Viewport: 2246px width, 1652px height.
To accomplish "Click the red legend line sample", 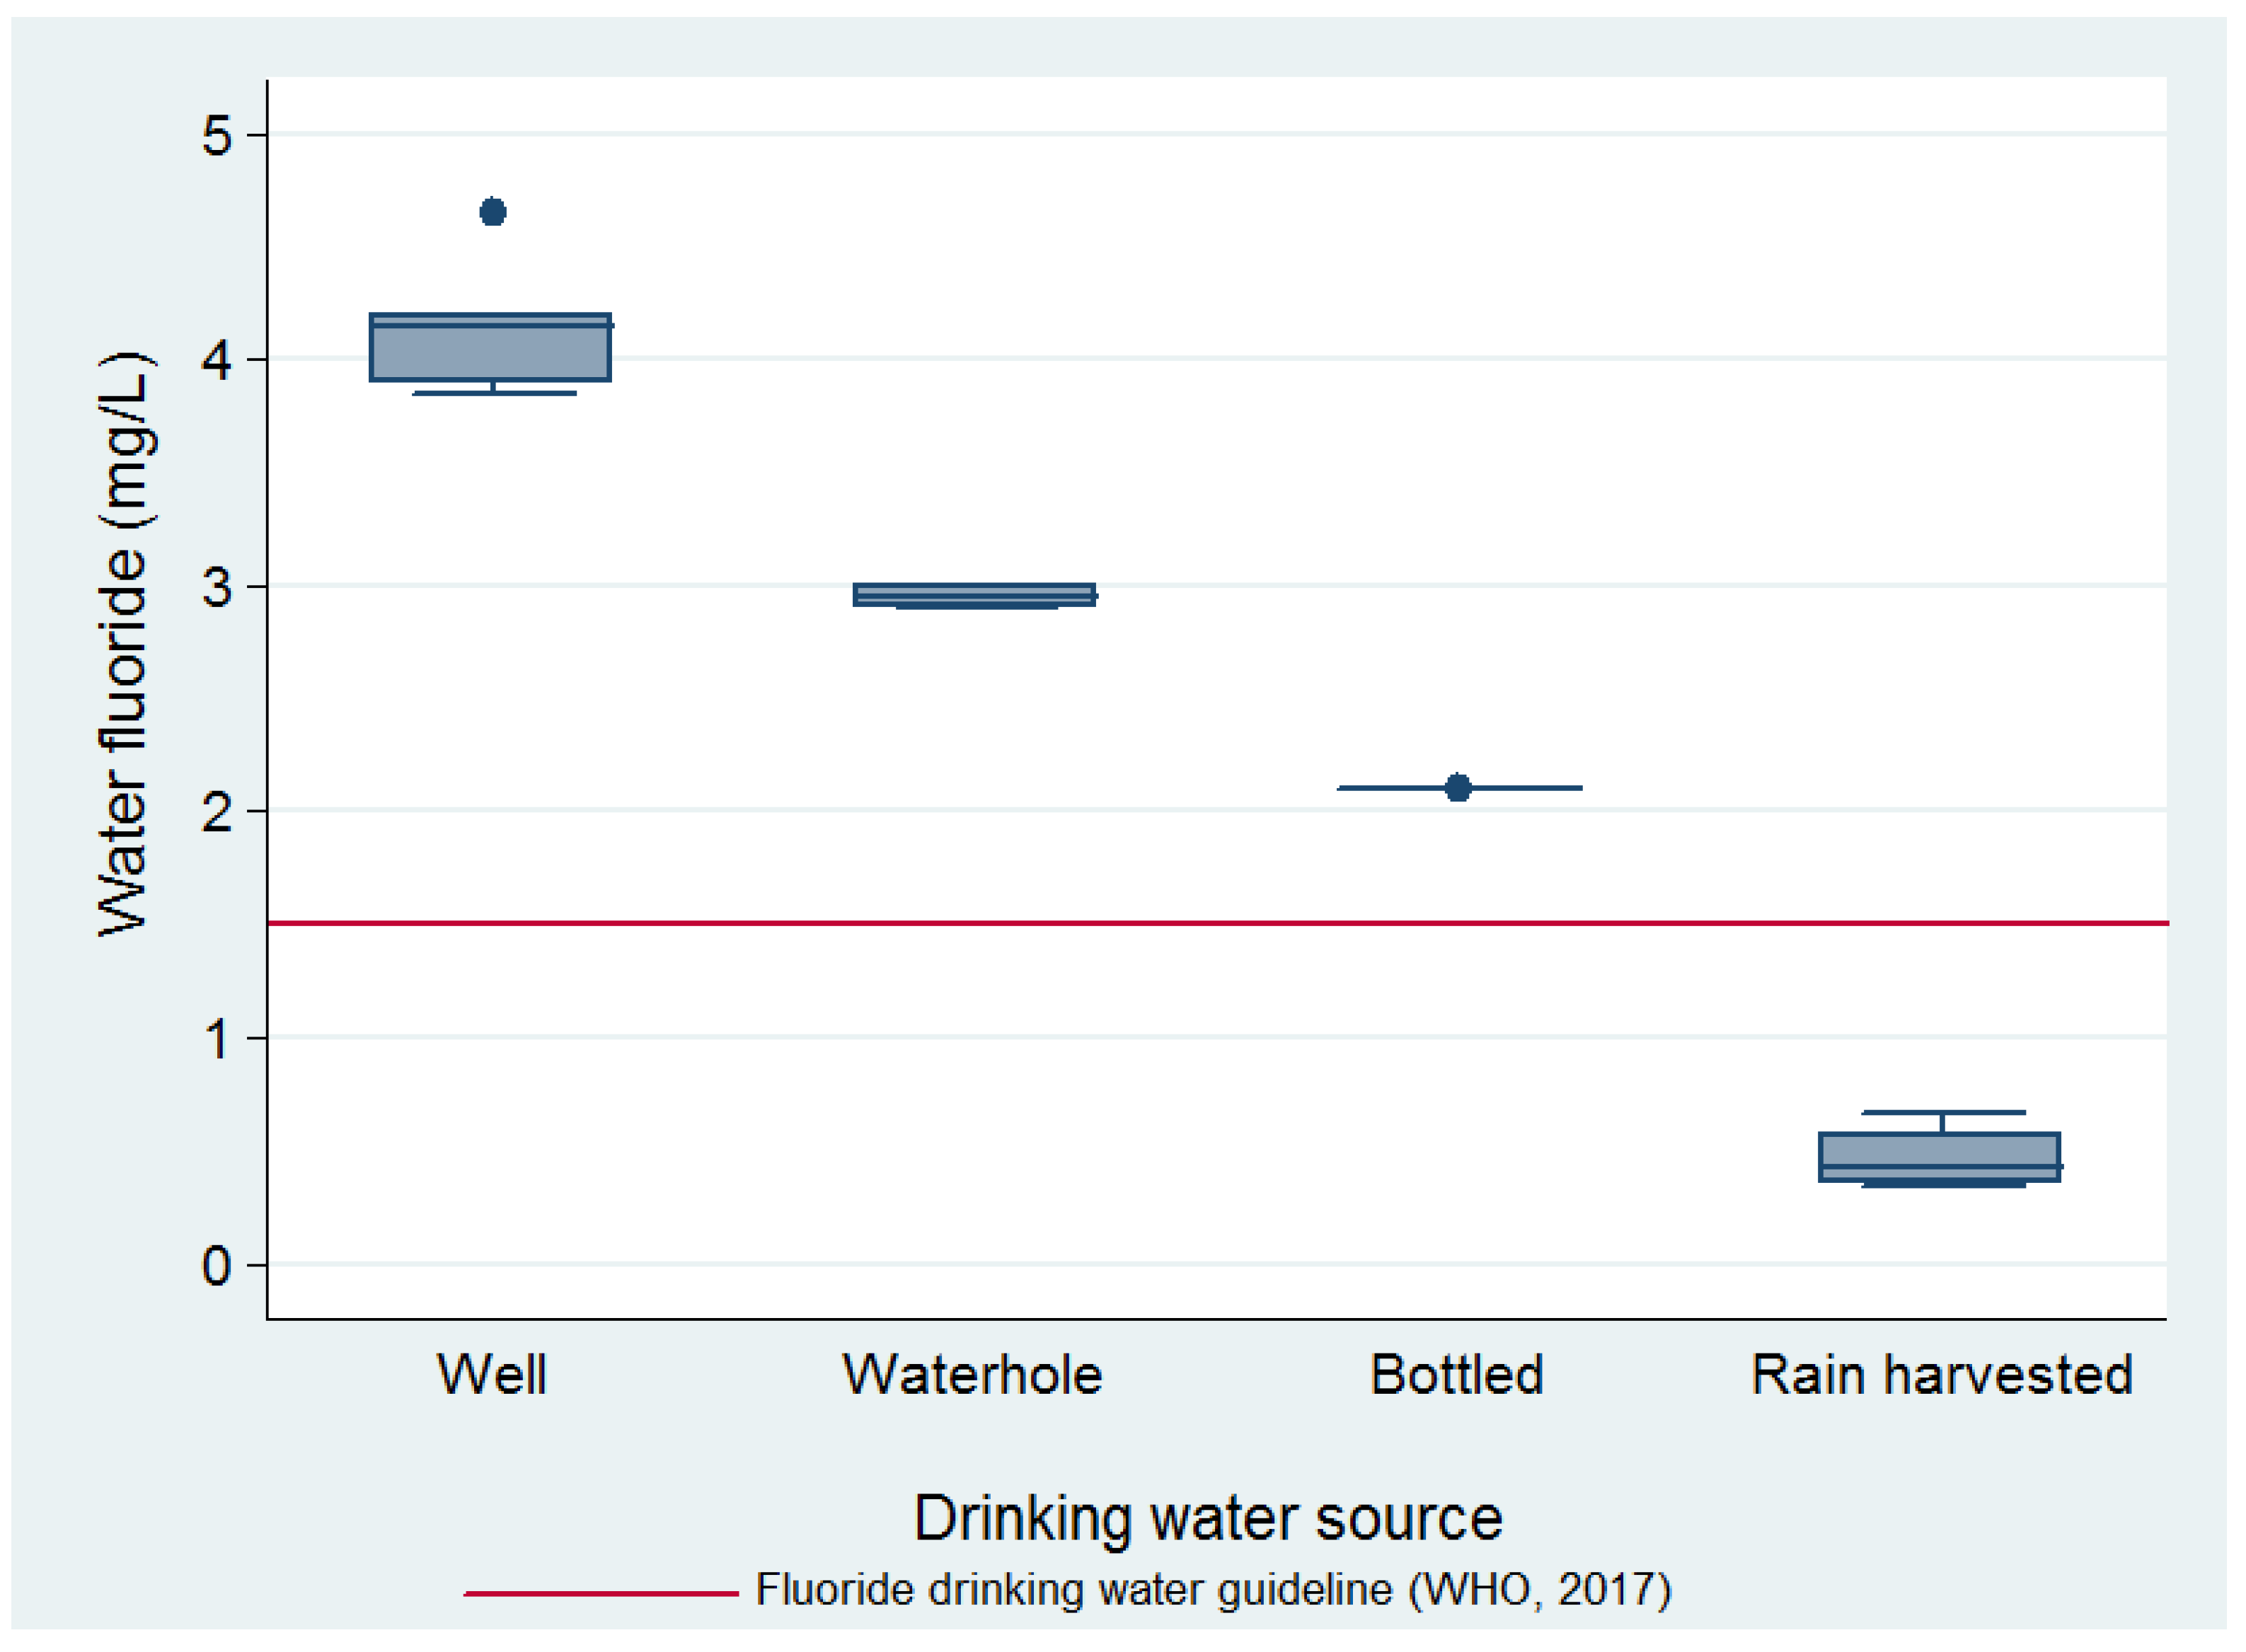I will (601, 1593).
